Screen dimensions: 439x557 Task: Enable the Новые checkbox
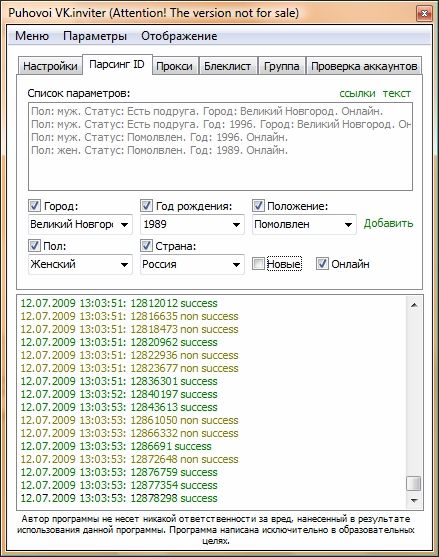(258, 264)
